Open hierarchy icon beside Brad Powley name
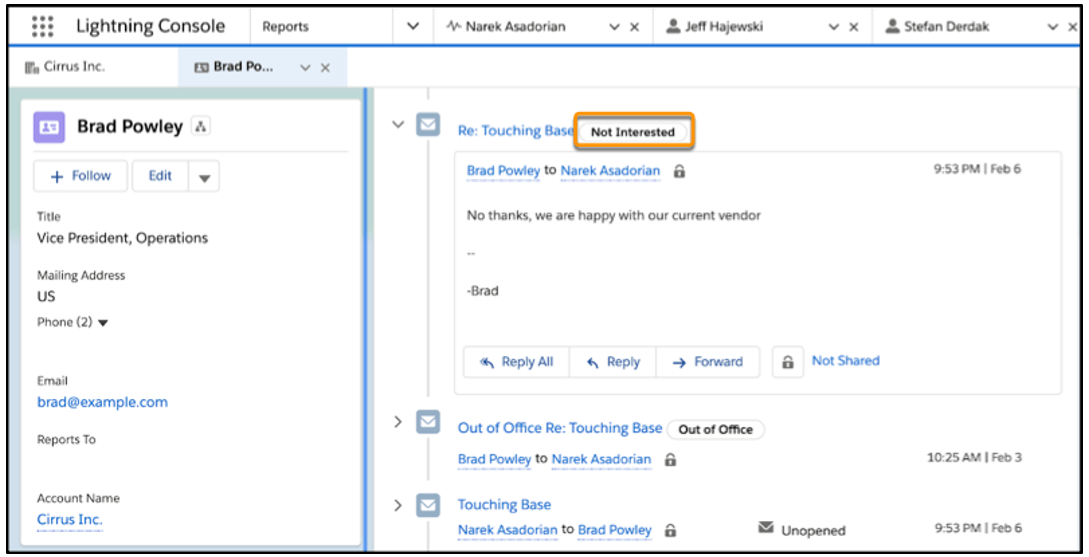Viewport: 1089px width, 557px height. click(x=201, y=126)
